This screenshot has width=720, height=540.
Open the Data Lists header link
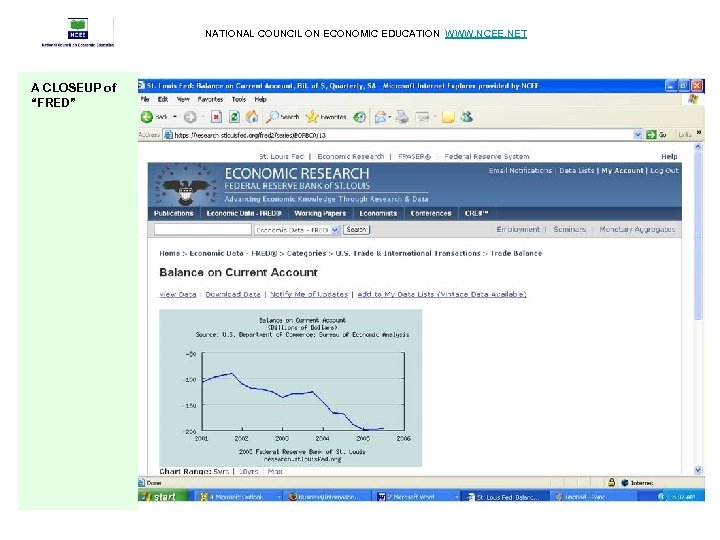[577, 170]
